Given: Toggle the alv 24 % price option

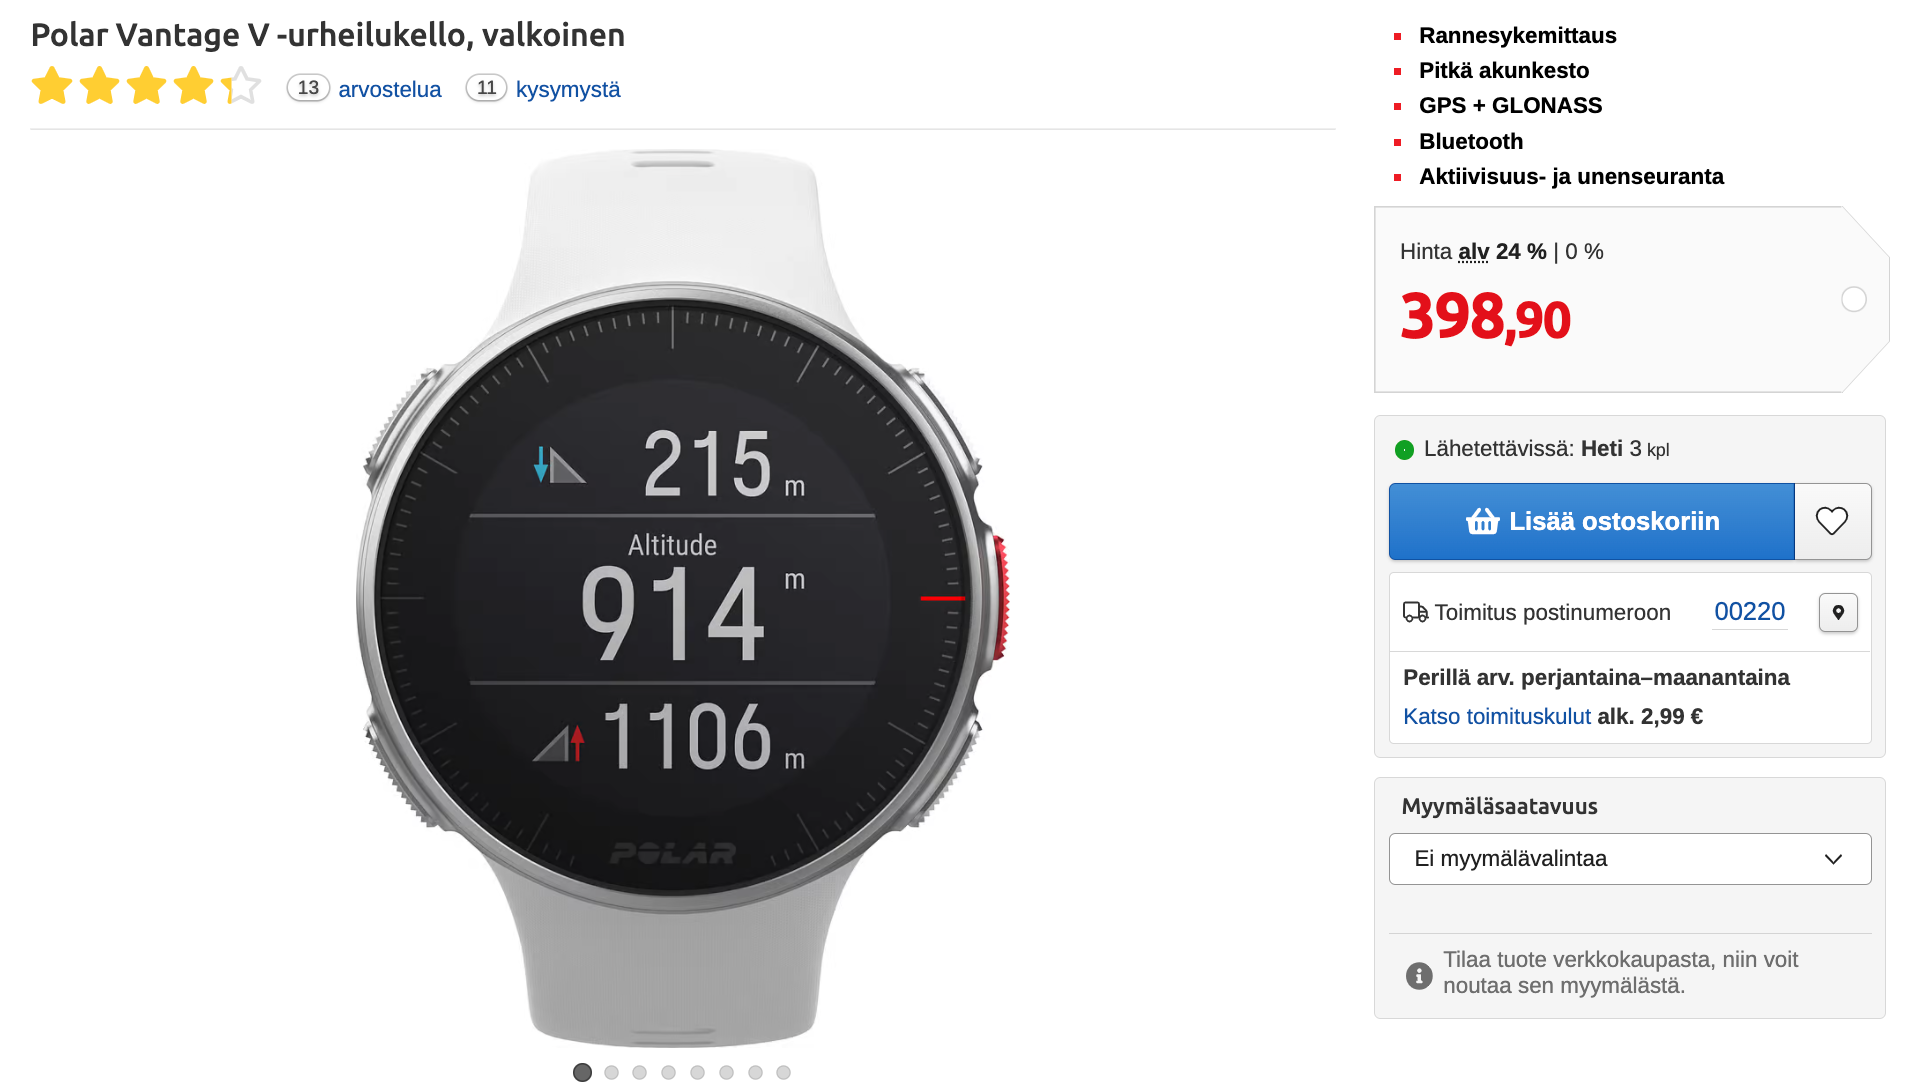Looking at the screenshot, I should pyautogui.click(x=1502, y=252).
